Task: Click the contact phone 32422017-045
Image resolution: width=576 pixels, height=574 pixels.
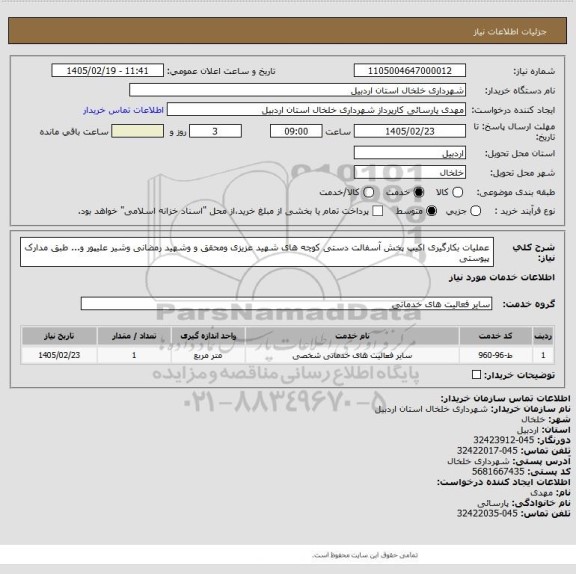Action: click(x=487, y=450)
